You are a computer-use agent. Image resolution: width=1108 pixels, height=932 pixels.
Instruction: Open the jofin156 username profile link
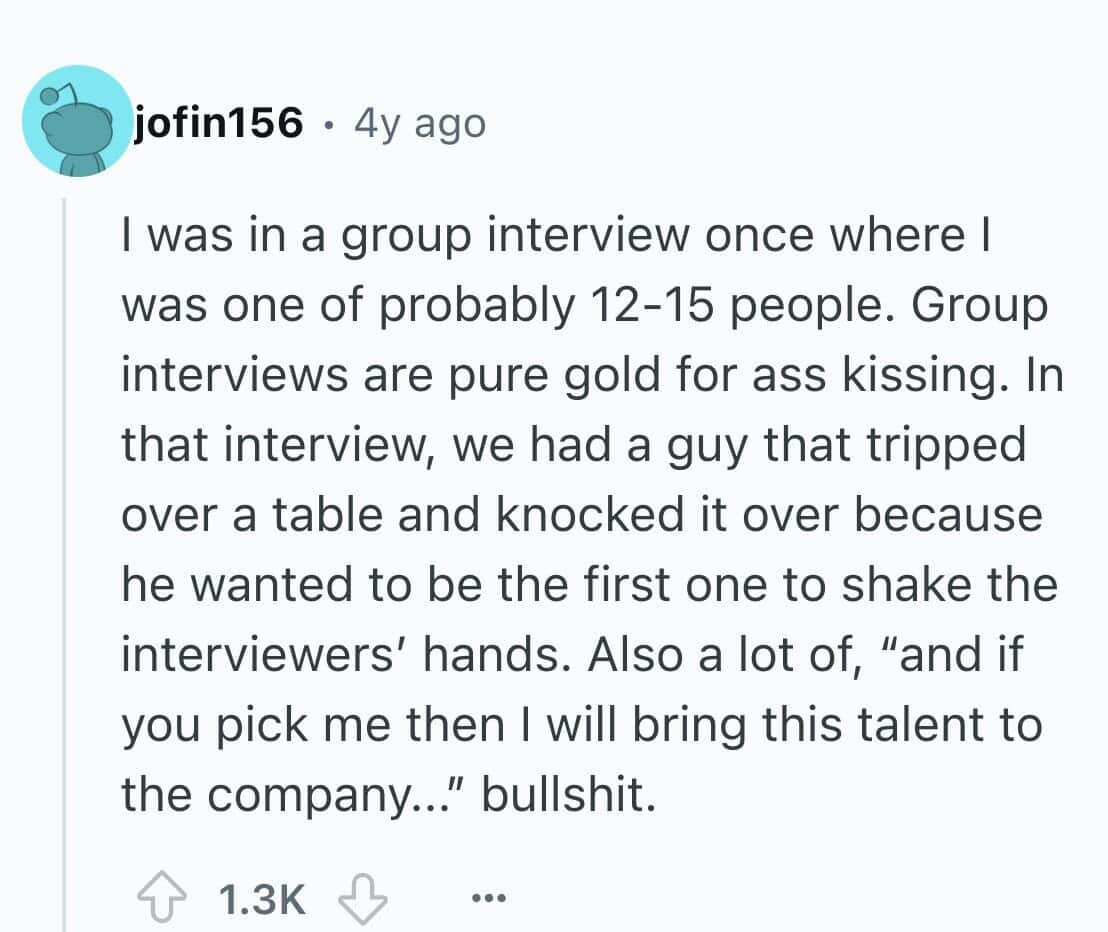pos(219,123)
